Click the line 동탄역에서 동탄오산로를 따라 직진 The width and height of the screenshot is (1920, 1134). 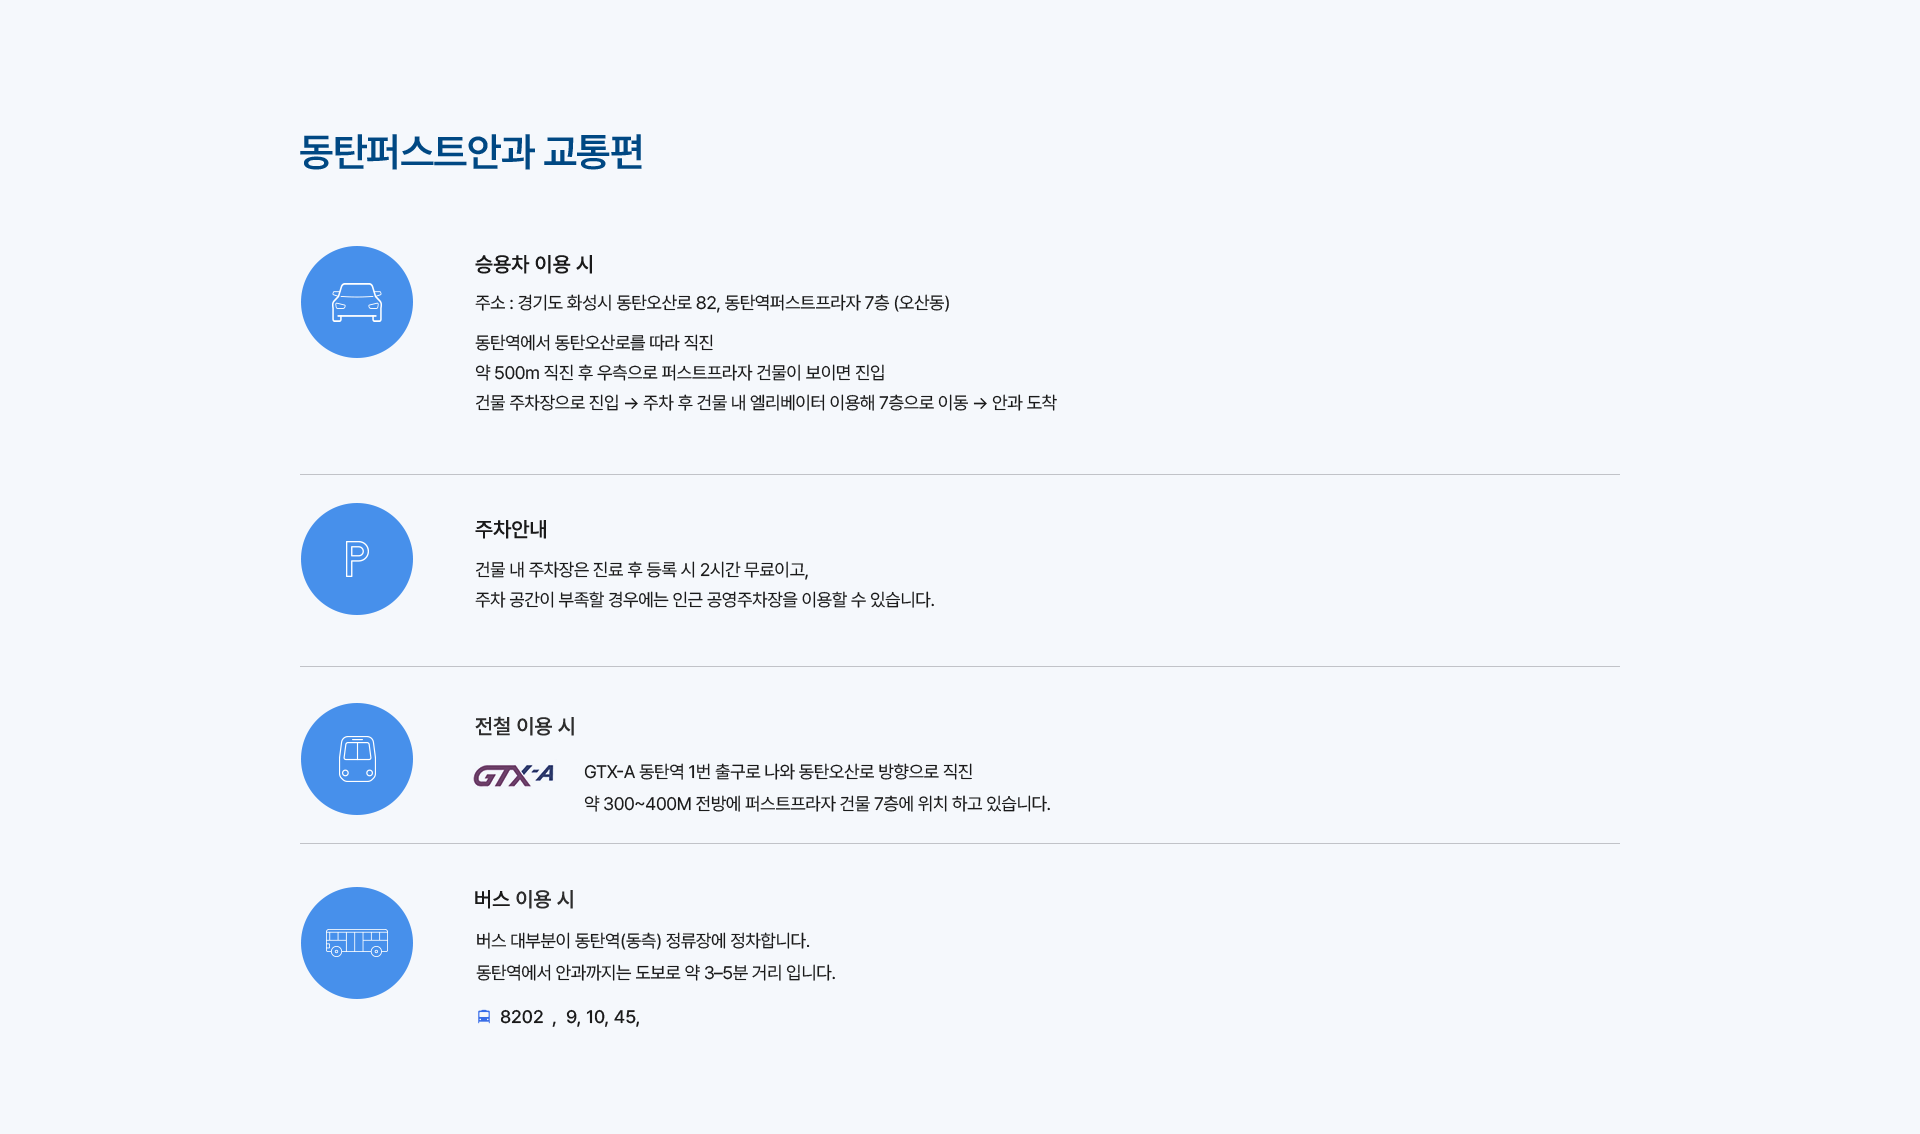[594, 343]
